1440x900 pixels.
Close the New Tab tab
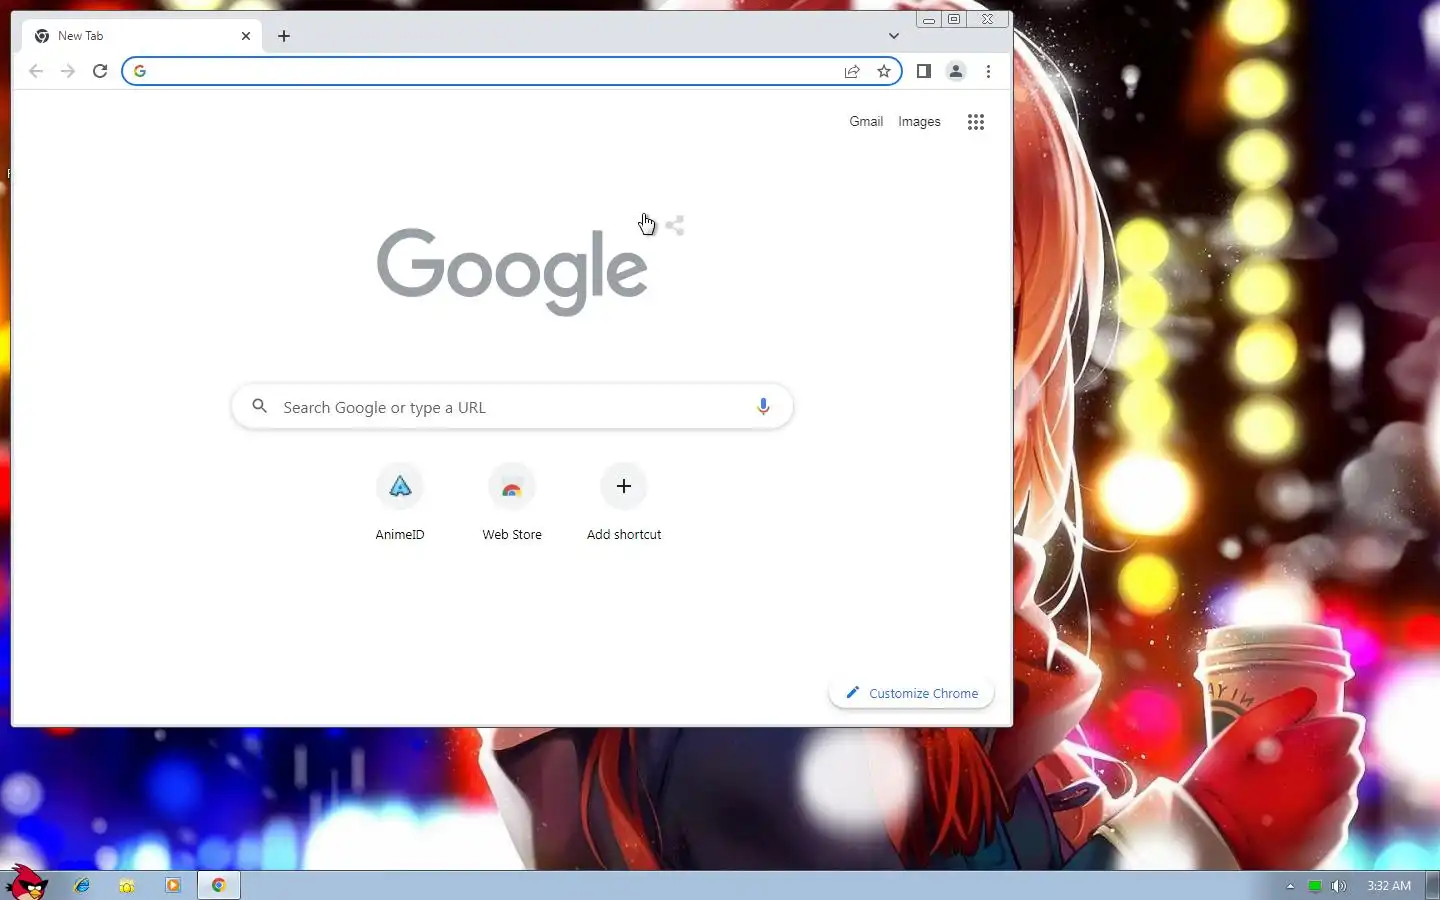[246, 36]
